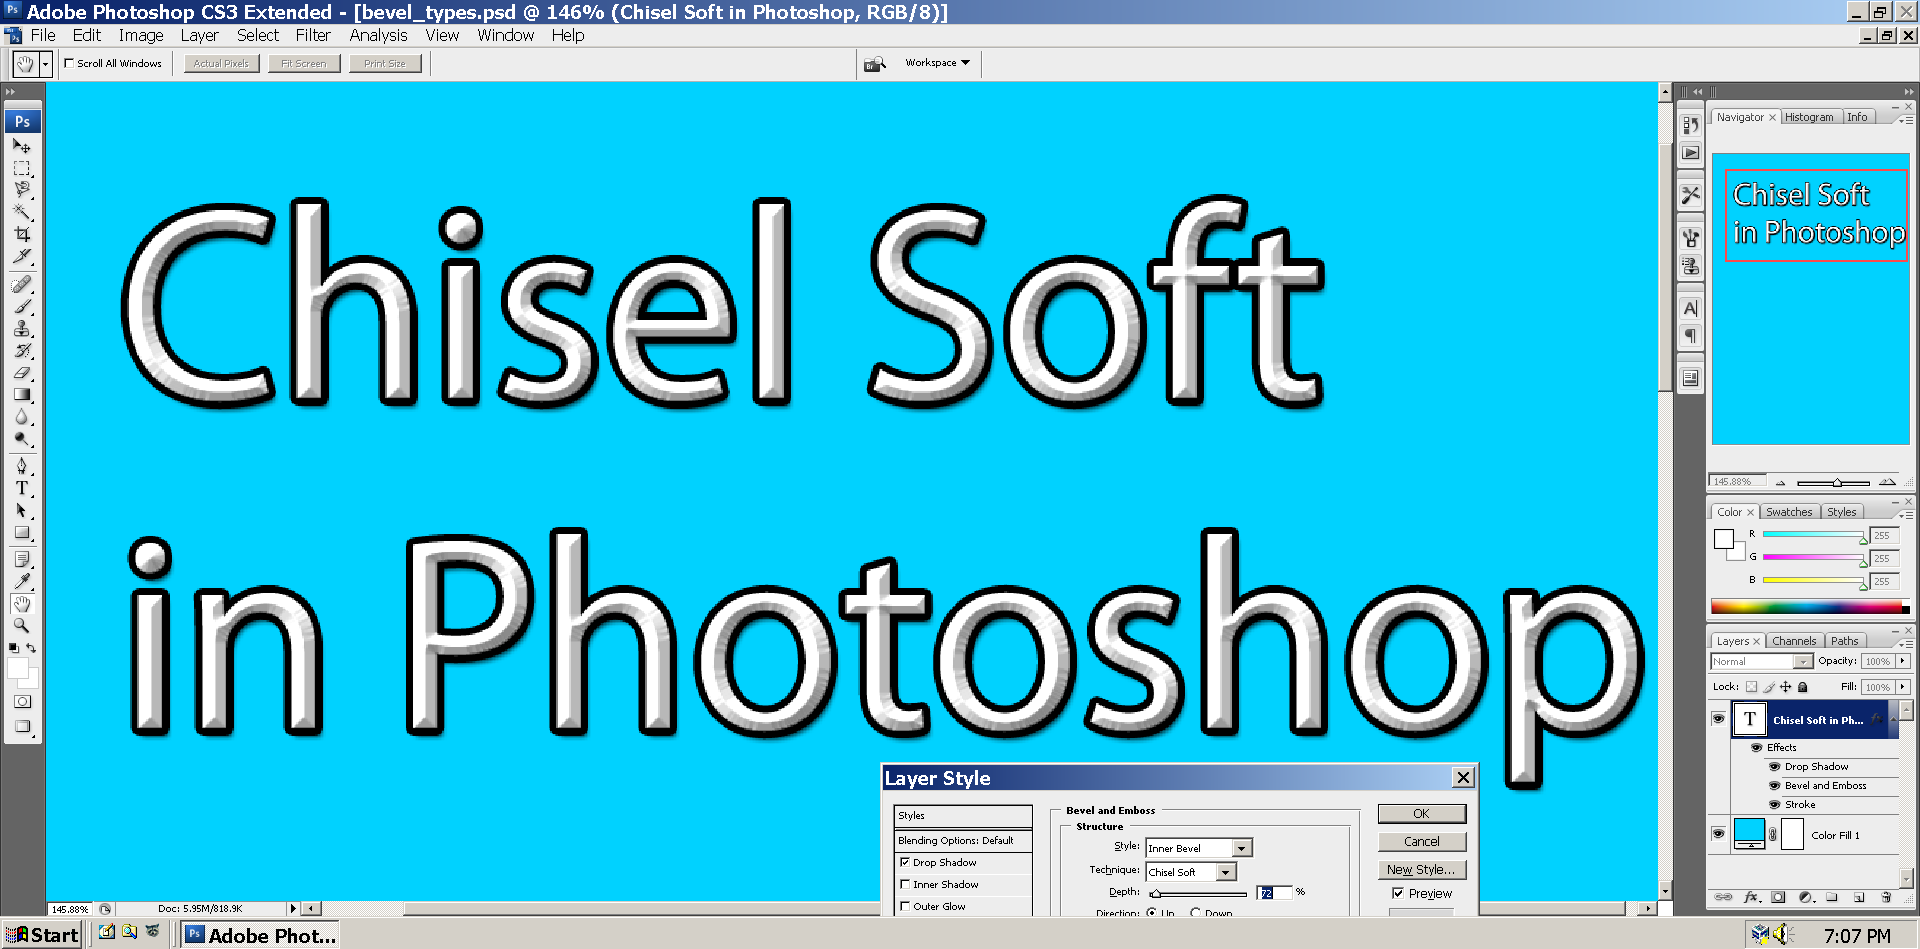Viewport: 1920px width, 949px height.
Task: Click the New Style button
Action: [1421, 870]
